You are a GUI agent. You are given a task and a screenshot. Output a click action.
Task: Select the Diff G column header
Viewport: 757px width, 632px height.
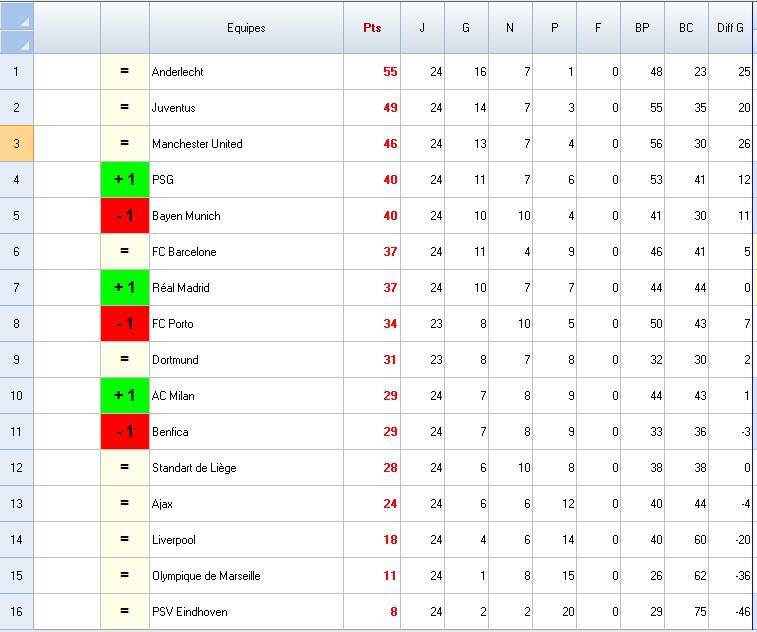(730, 28)
